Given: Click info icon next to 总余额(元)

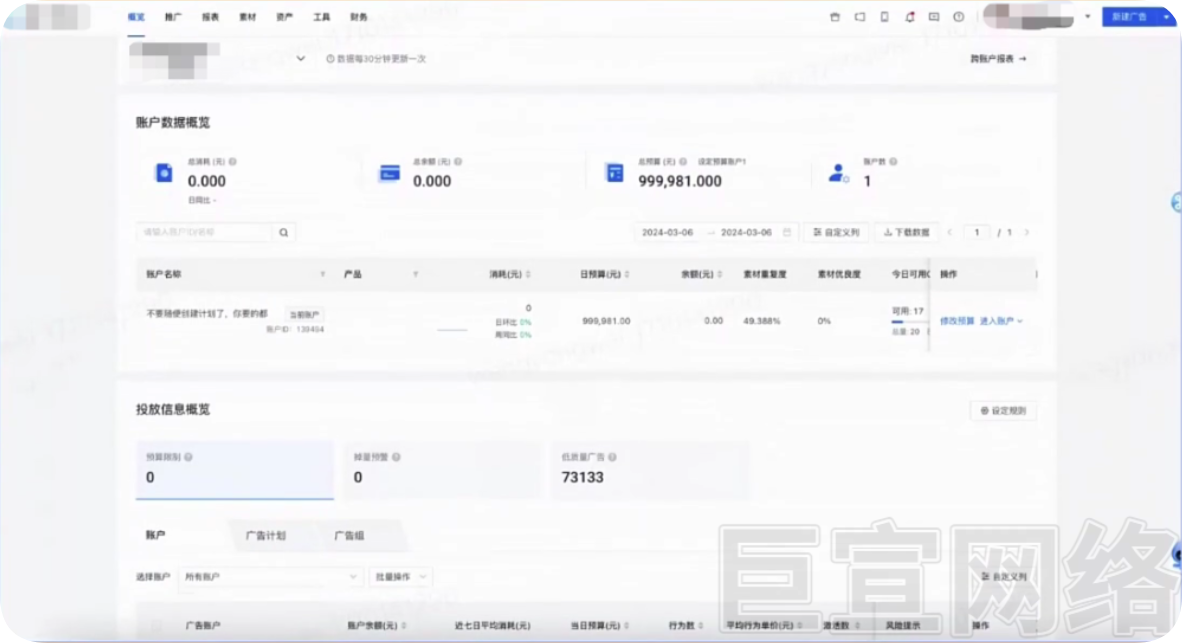Looking at the screenshot, I should coord(458,161).
